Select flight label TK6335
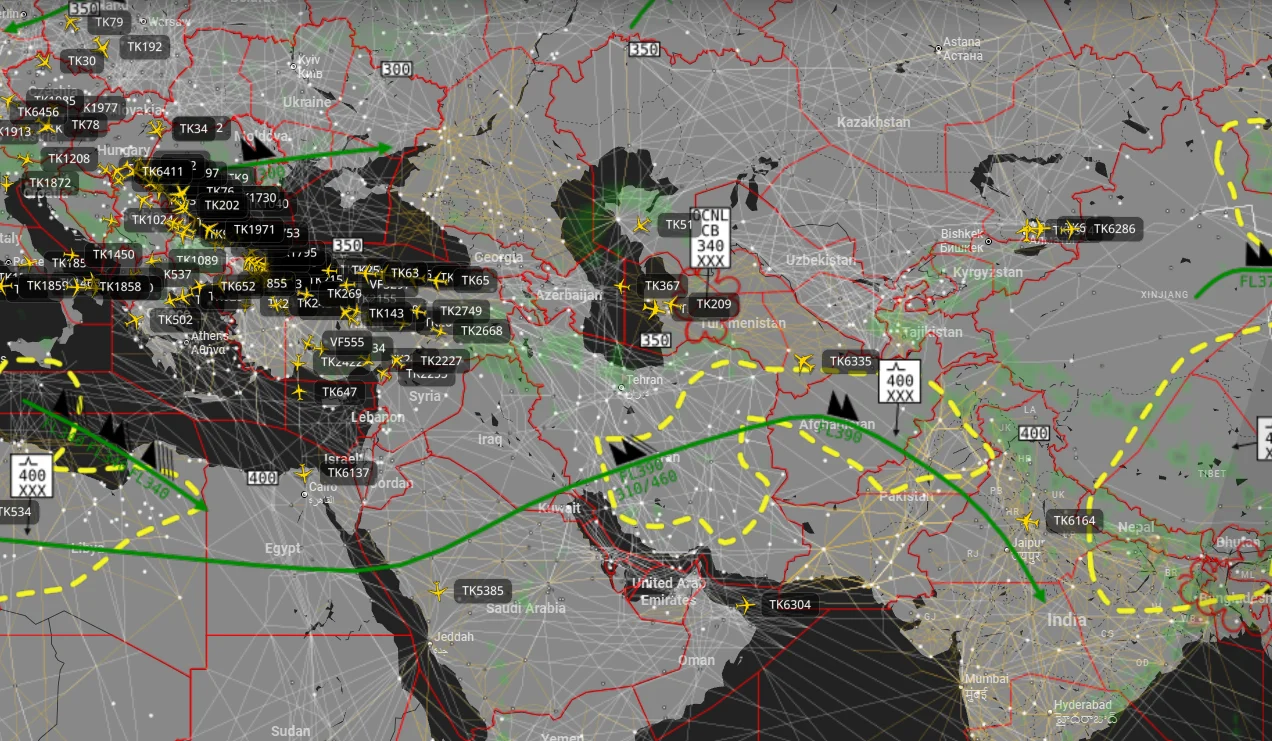The height and width of the screenshot is (741, 1272). pyautogui.click(x=851, y=362)
